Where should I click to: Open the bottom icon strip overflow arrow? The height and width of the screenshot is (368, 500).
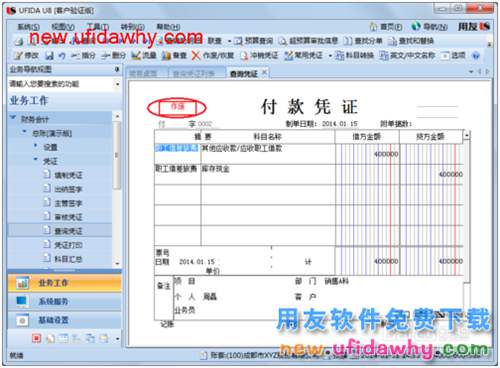tap(117, 339)
